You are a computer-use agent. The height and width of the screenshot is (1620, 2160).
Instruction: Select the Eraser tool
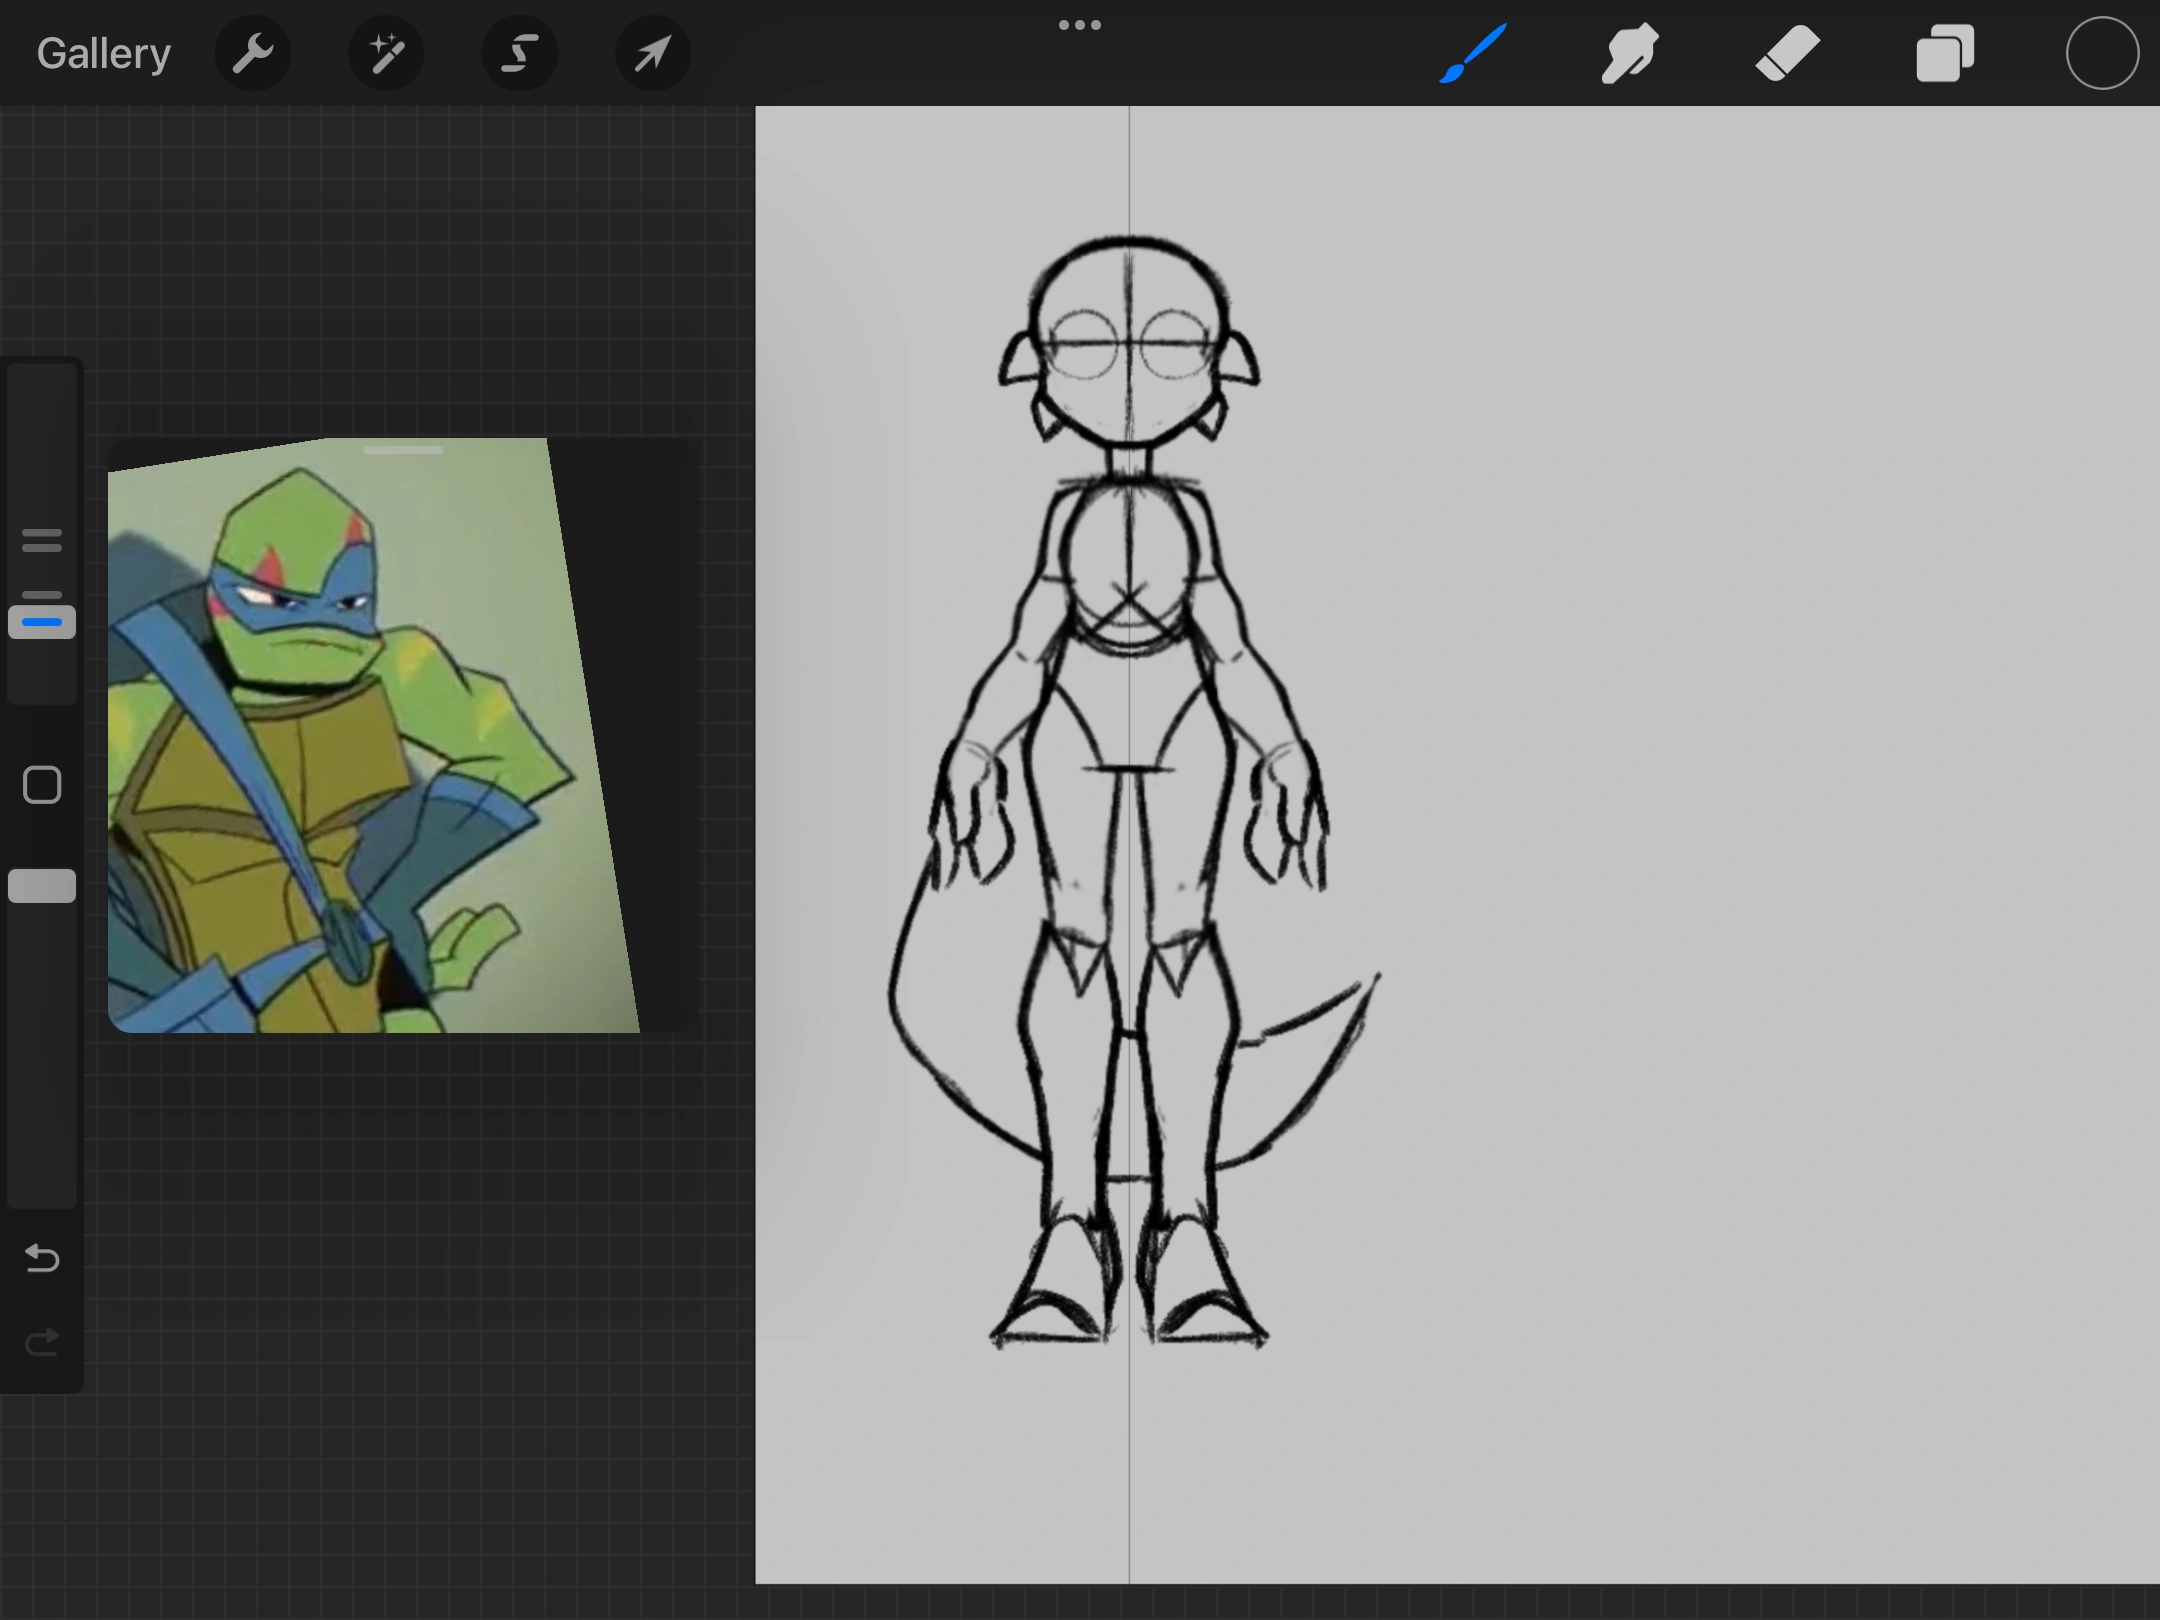click(x=1787, y=54)
